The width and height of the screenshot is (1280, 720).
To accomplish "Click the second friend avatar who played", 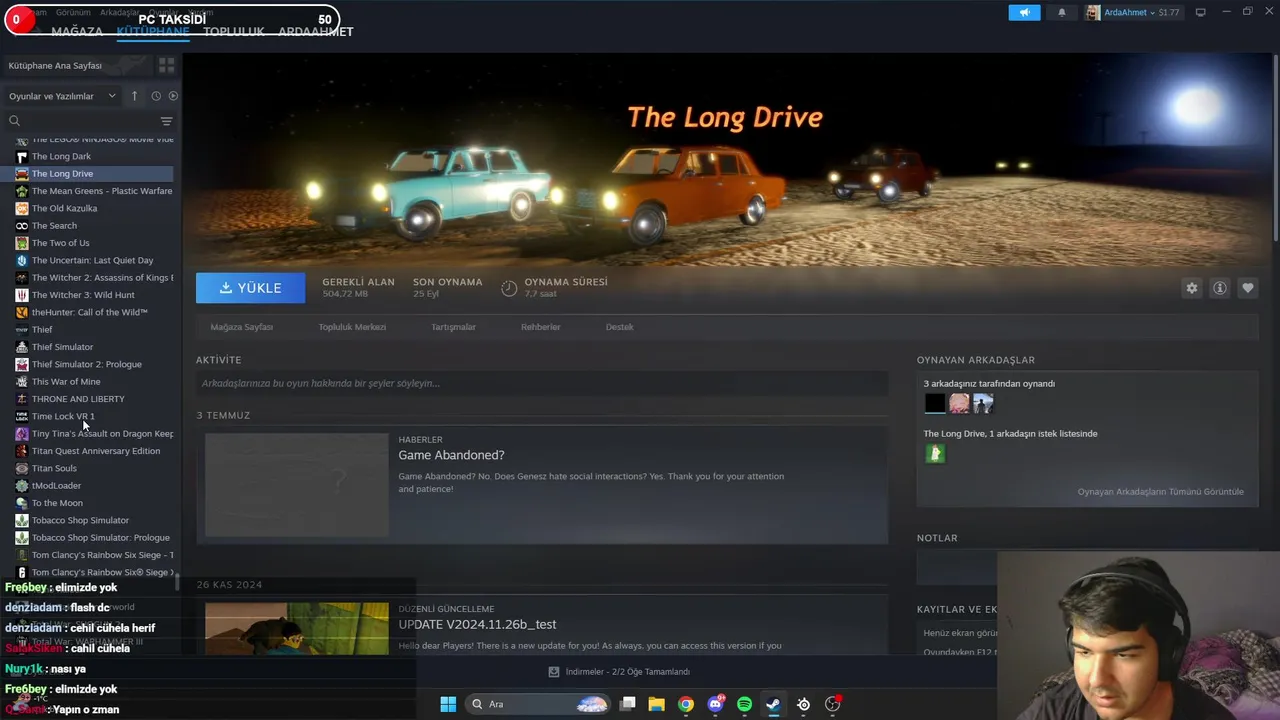I will [959, 403].
